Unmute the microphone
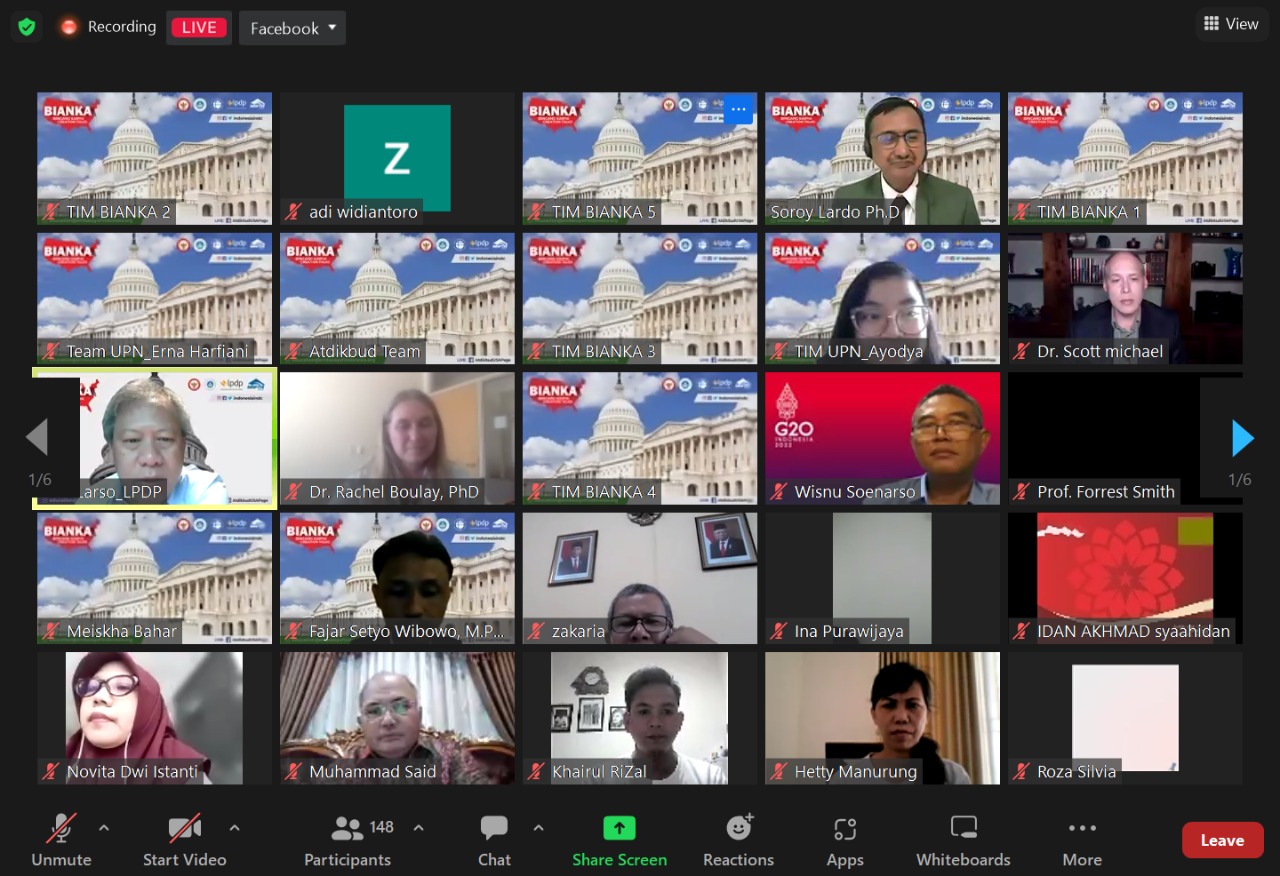Image resolution: width=1280 pixels, height=876 pixels. 61,829
